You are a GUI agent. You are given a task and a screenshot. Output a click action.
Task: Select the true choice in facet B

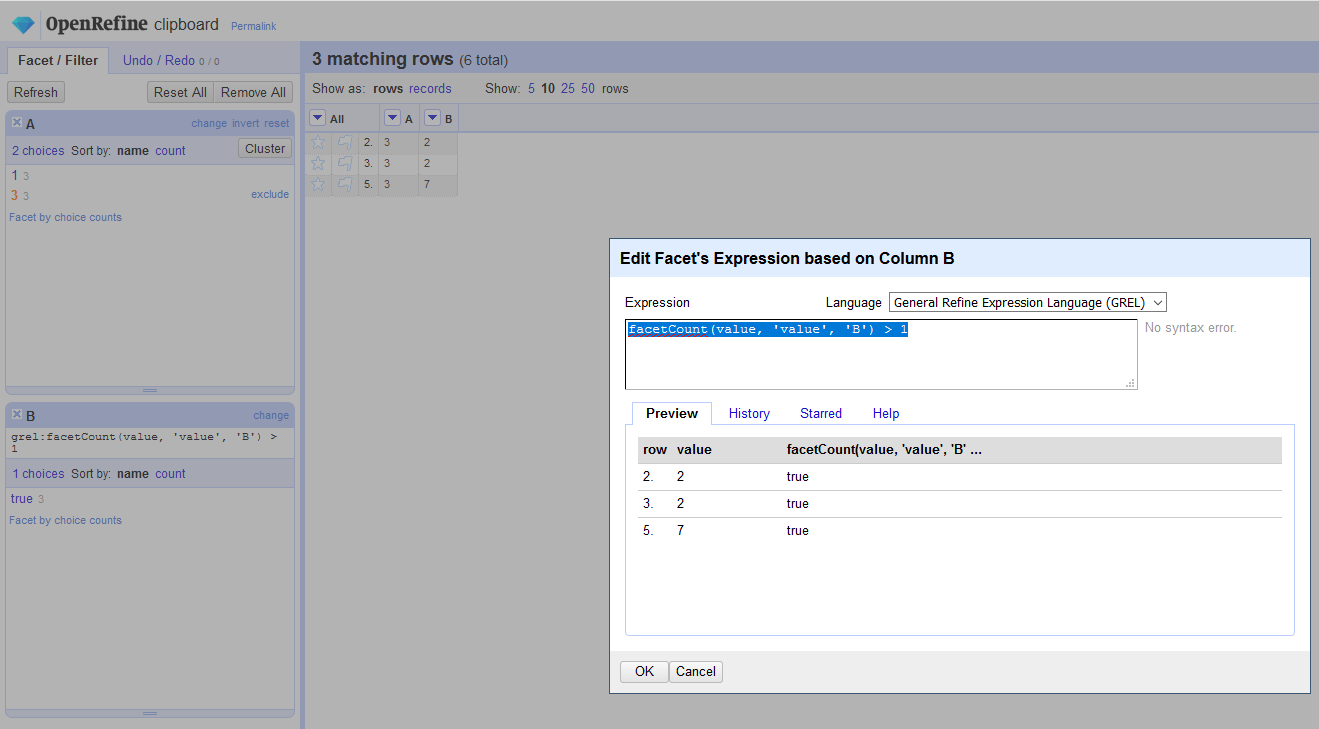[22, 499]
